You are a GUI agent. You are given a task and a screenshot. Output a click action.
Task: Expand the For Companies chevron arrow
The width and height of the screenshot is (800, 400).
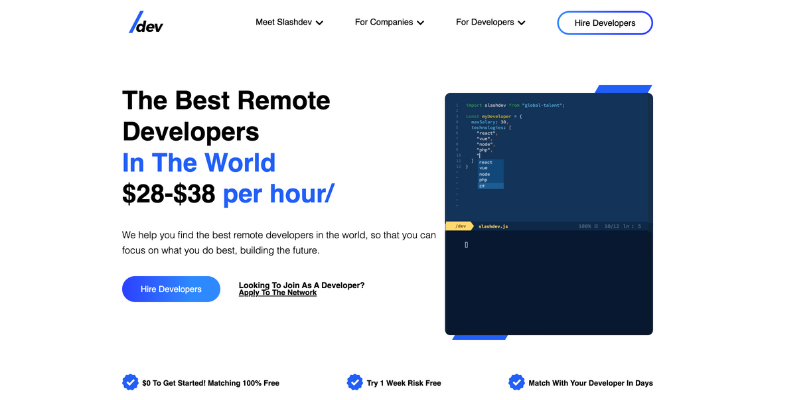click(x=420, y=23)
